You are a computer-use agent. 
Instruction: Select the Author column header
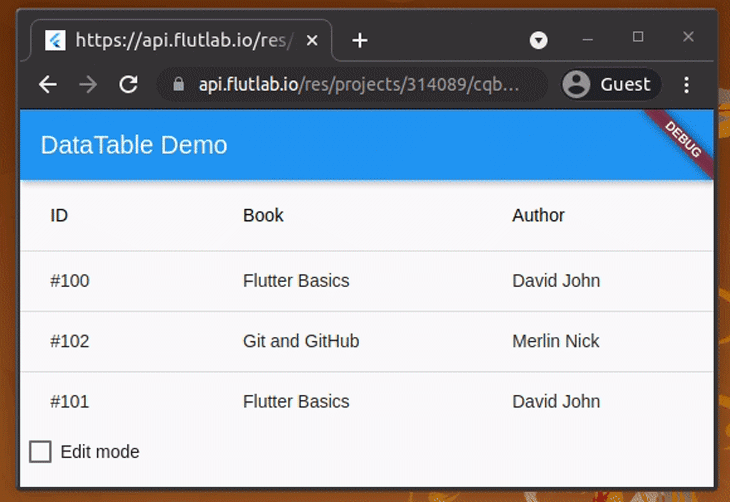coord(538,215)
